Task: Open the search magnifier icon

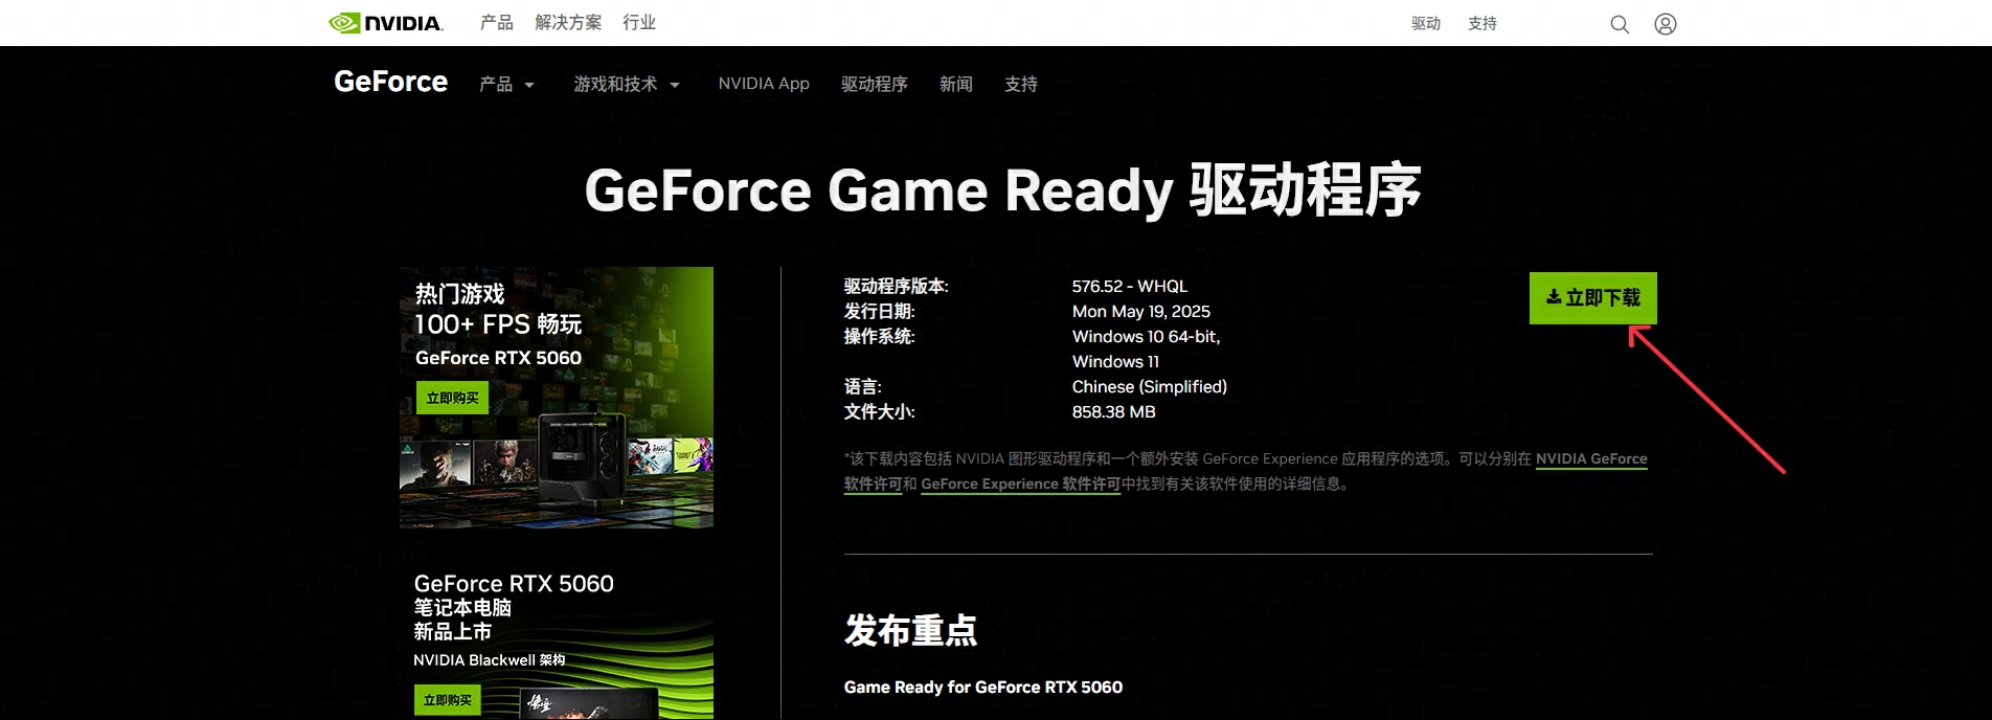Action: point(1619,24)
